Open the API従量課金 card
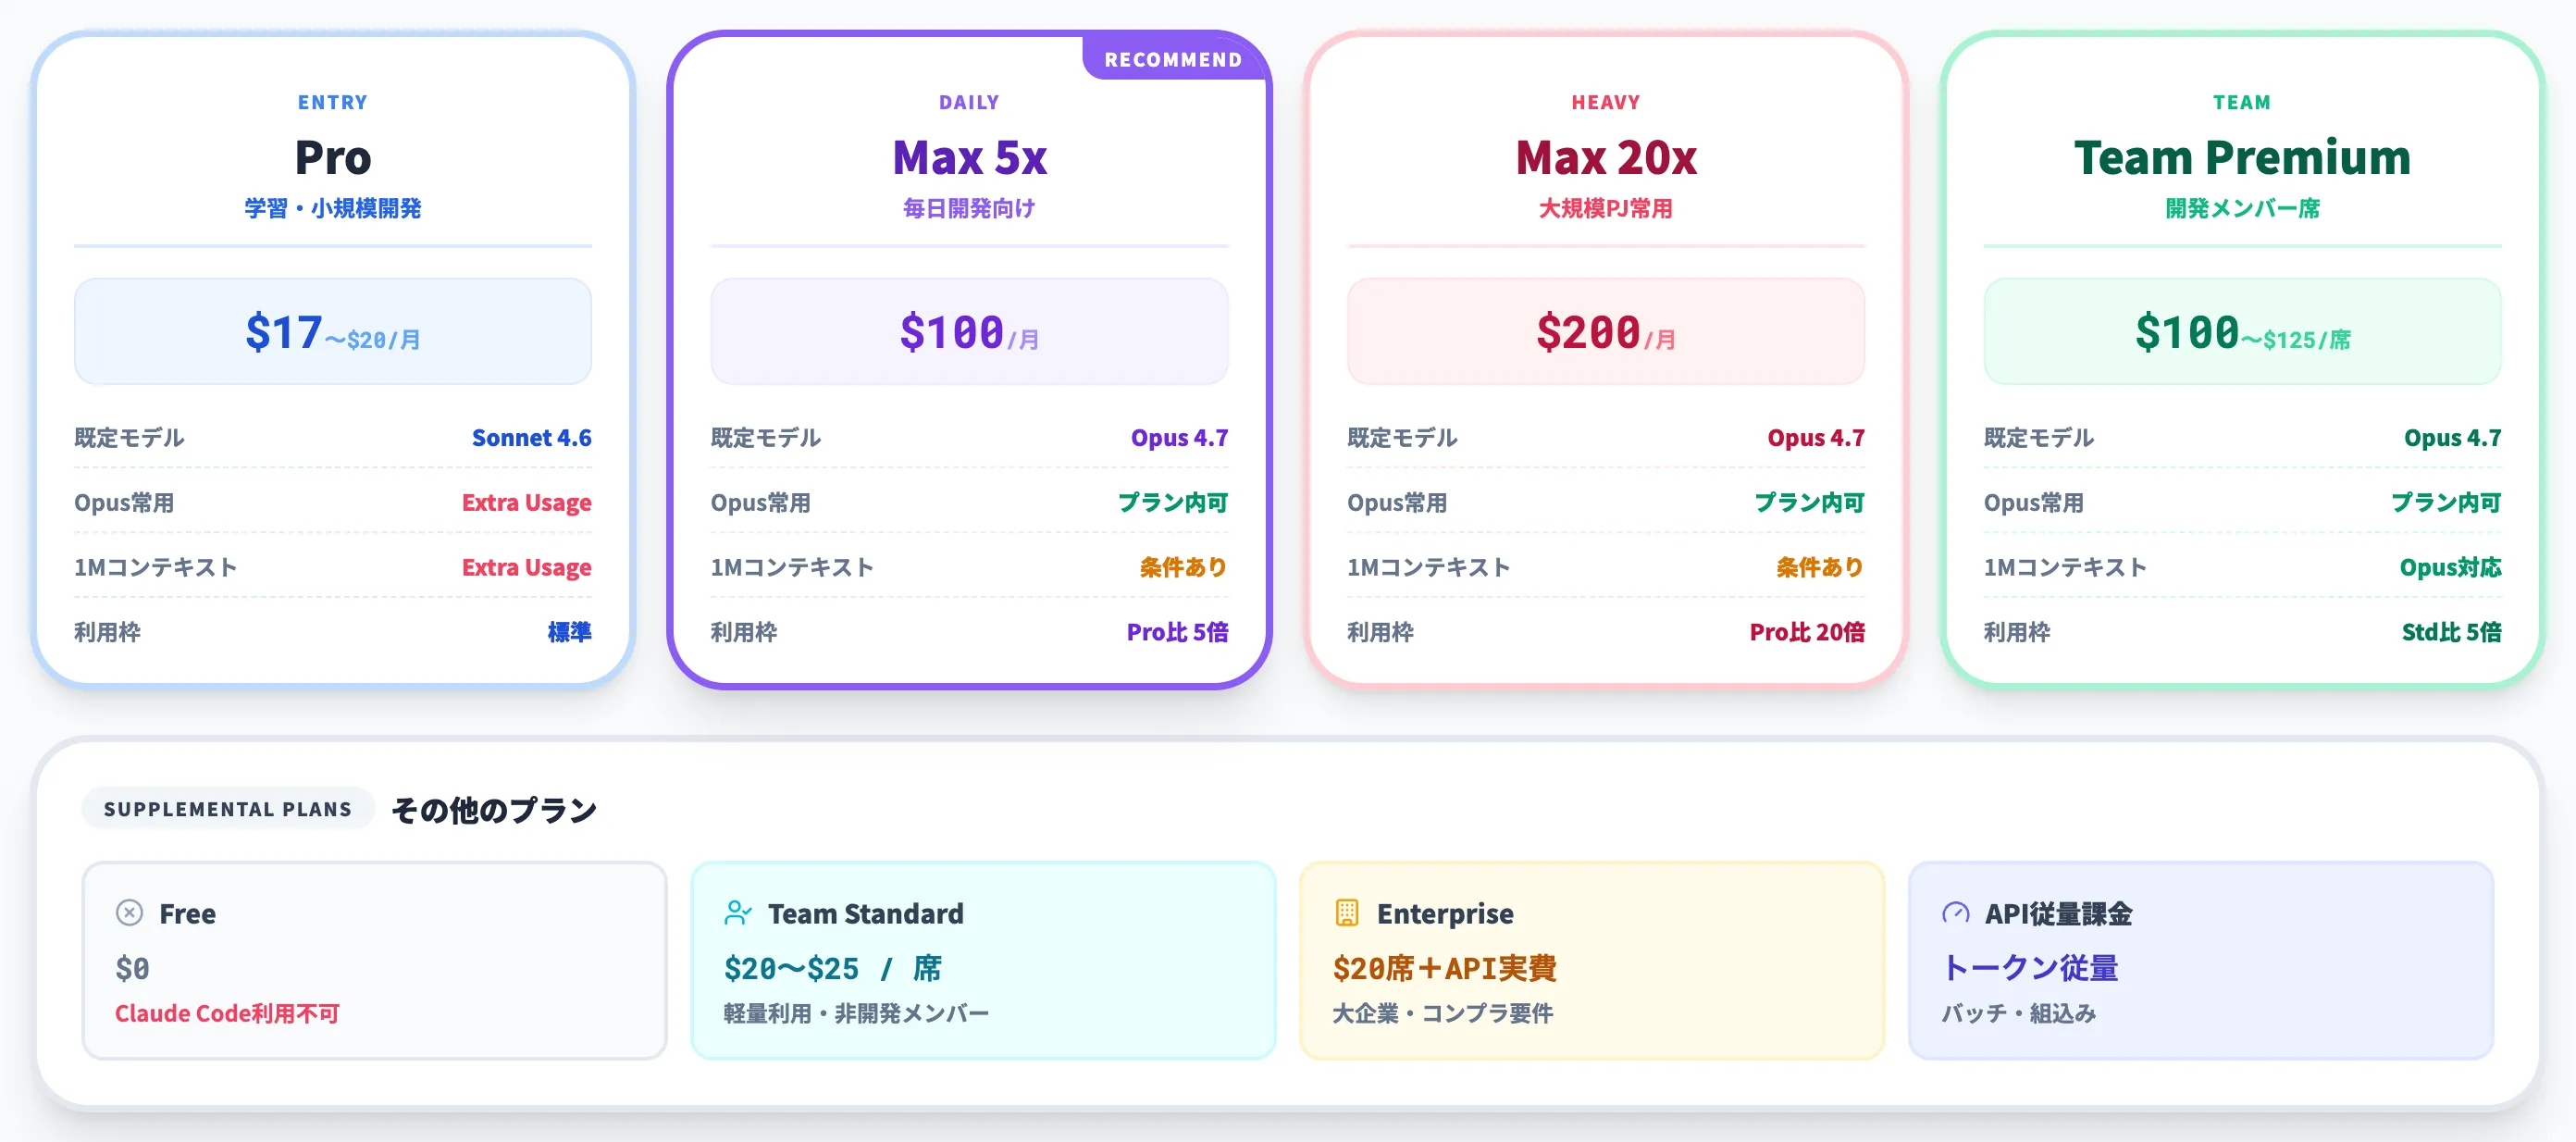This screenshot has height=1142, width=2576. pyautogui.click(x=2201, y=960)
